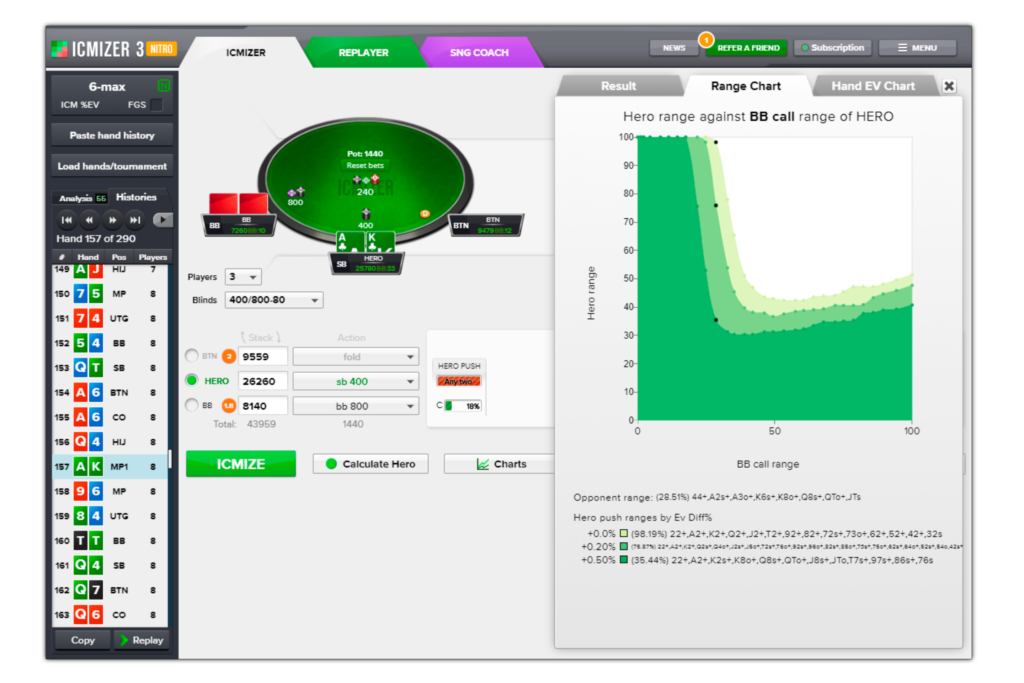This screenshot has height=683, width=1024.
Task: Open the BB bb 800 action dropdown
Action: [355, 406]
